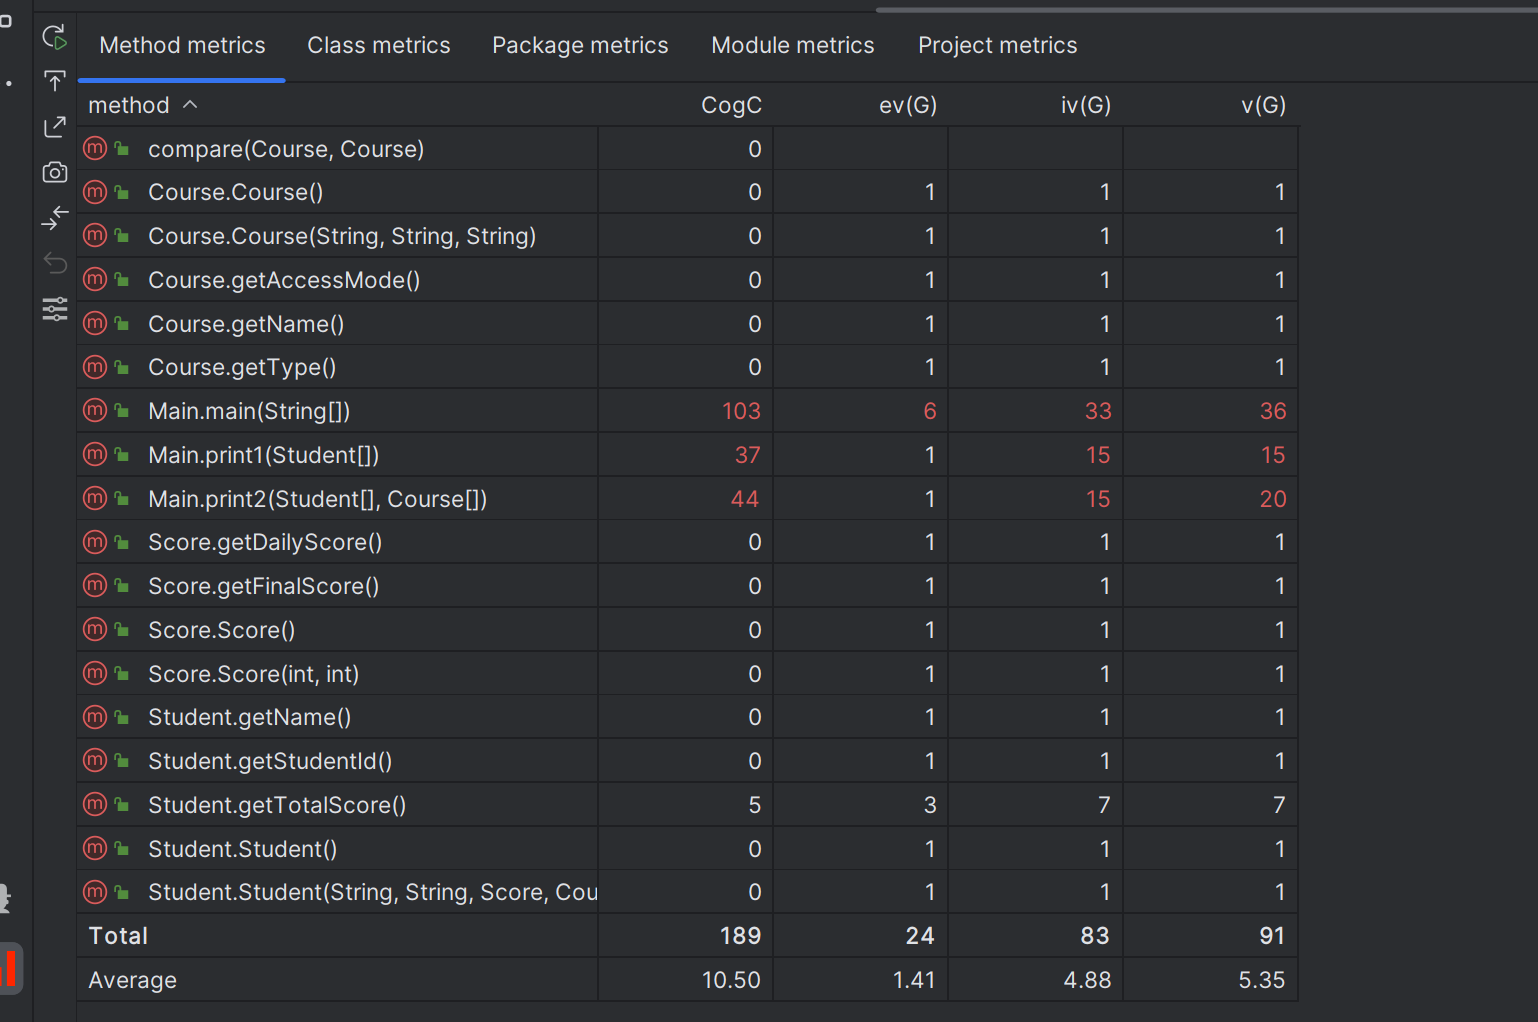Click the red chart icon in left strip

pos(9,968)
